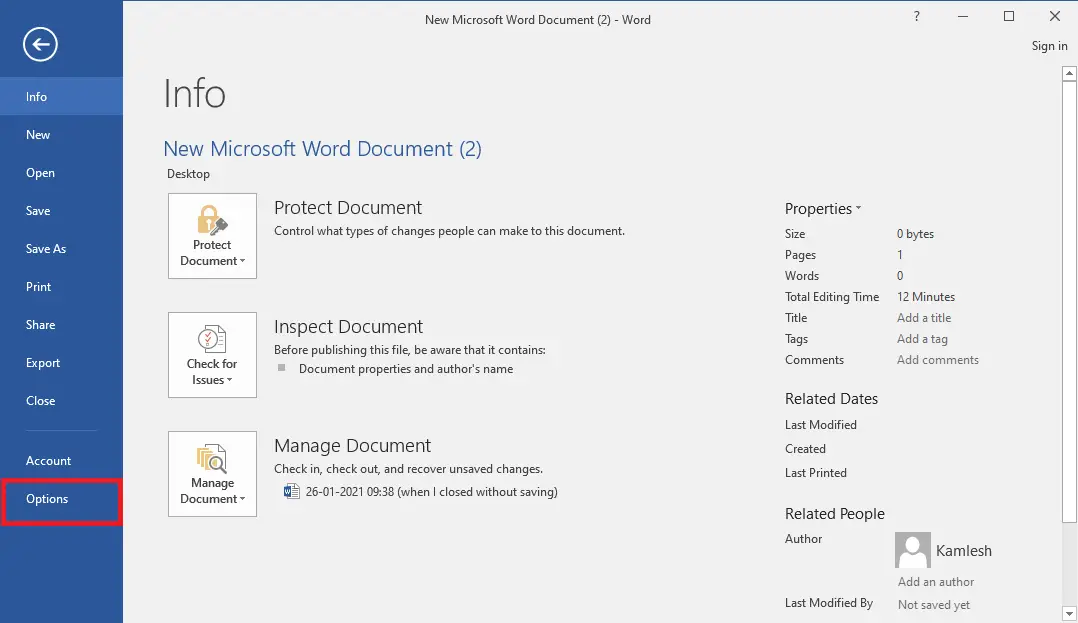Expand the Properties dropdown heading
The height and width of the screenshot is (623, 1078).
click(x=823, y=208)
